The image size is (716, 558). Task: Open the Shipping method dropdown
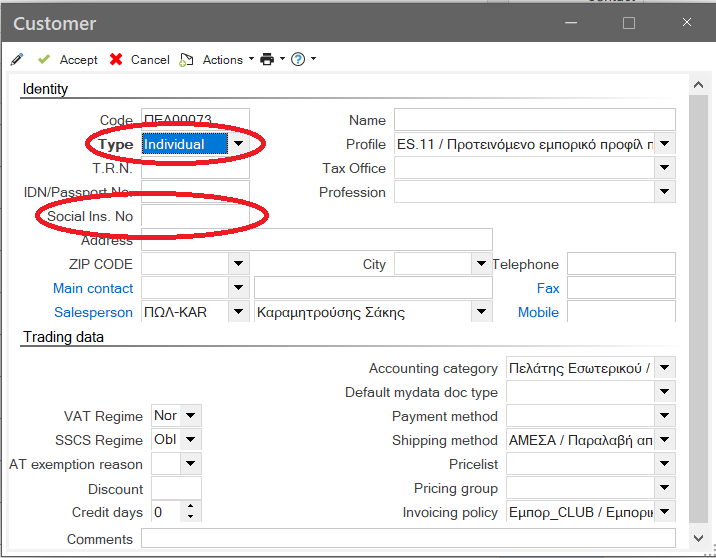click(664, 439)
